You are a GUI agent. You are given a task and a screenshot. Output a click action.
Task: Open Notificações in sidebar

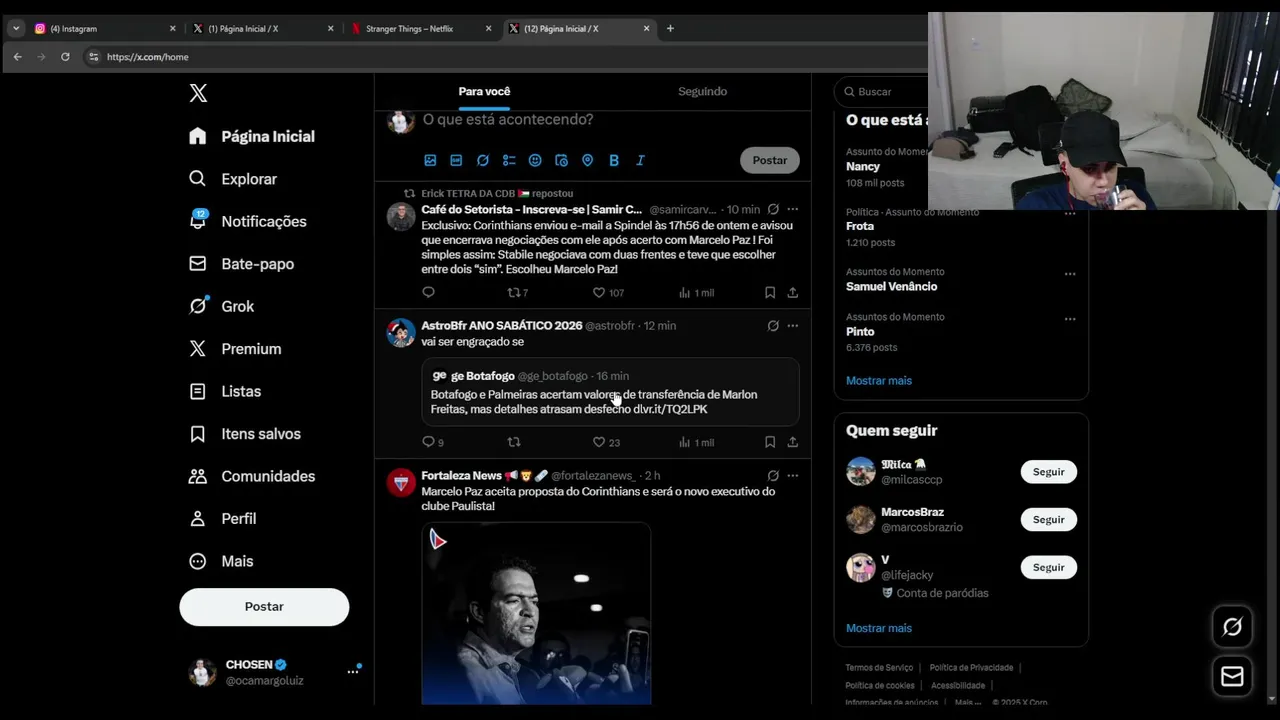tap(248, 221)
